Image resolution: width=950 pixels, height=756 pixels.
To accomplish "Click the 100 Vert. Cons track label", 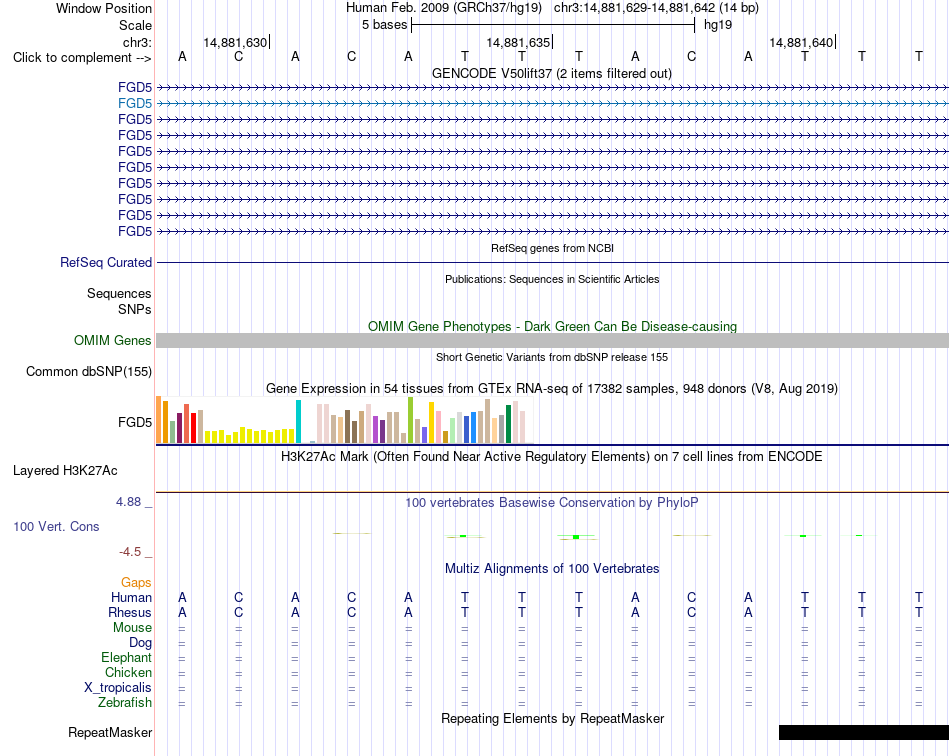I will (x=56, y=526).
